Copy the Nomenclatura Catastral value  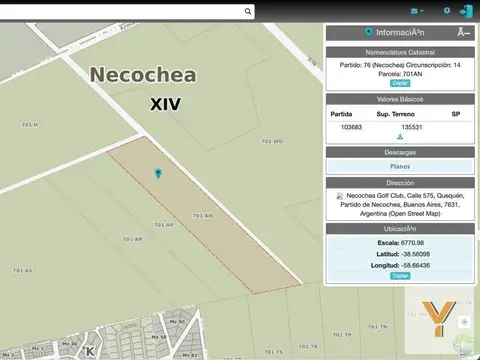(x=400, y=83)
